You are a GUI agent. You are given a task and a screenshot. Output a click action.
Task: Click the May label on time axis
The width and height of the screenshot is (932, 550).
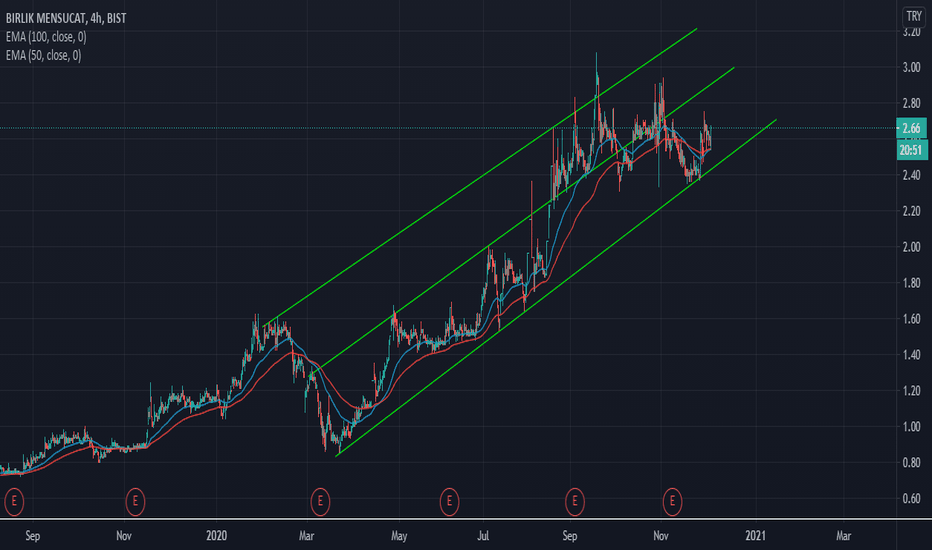click(399, 536)
